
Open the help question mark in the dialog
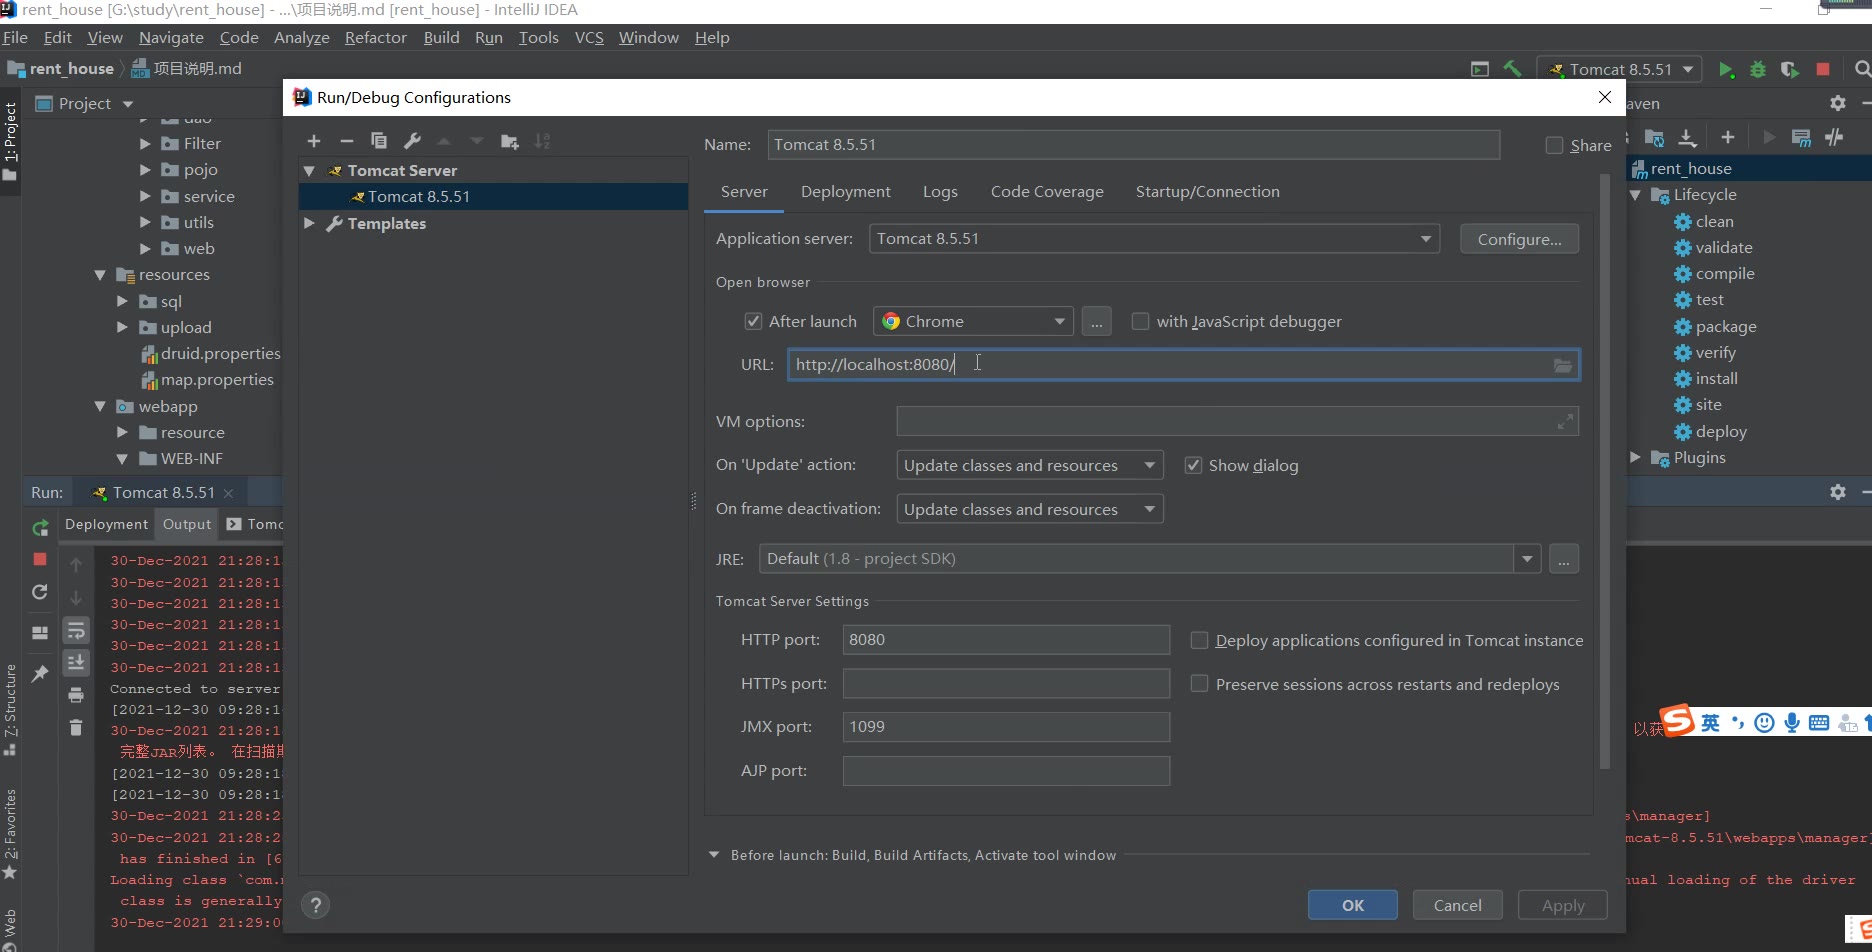coord(315,905)
